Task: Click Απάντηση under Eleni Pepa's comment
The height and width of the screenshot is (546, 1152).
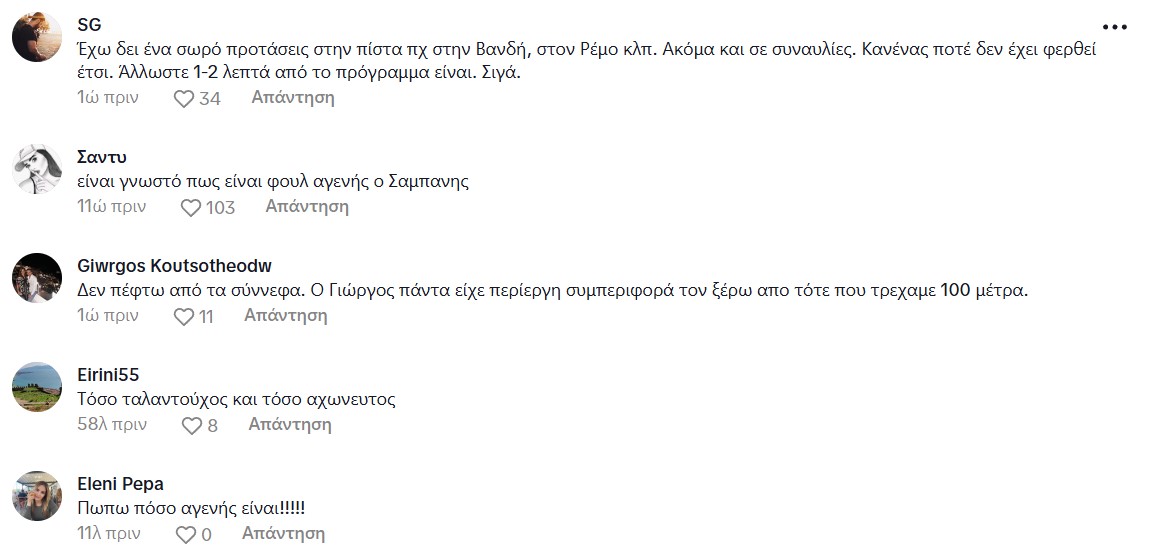Action: (x=283, y=534)
